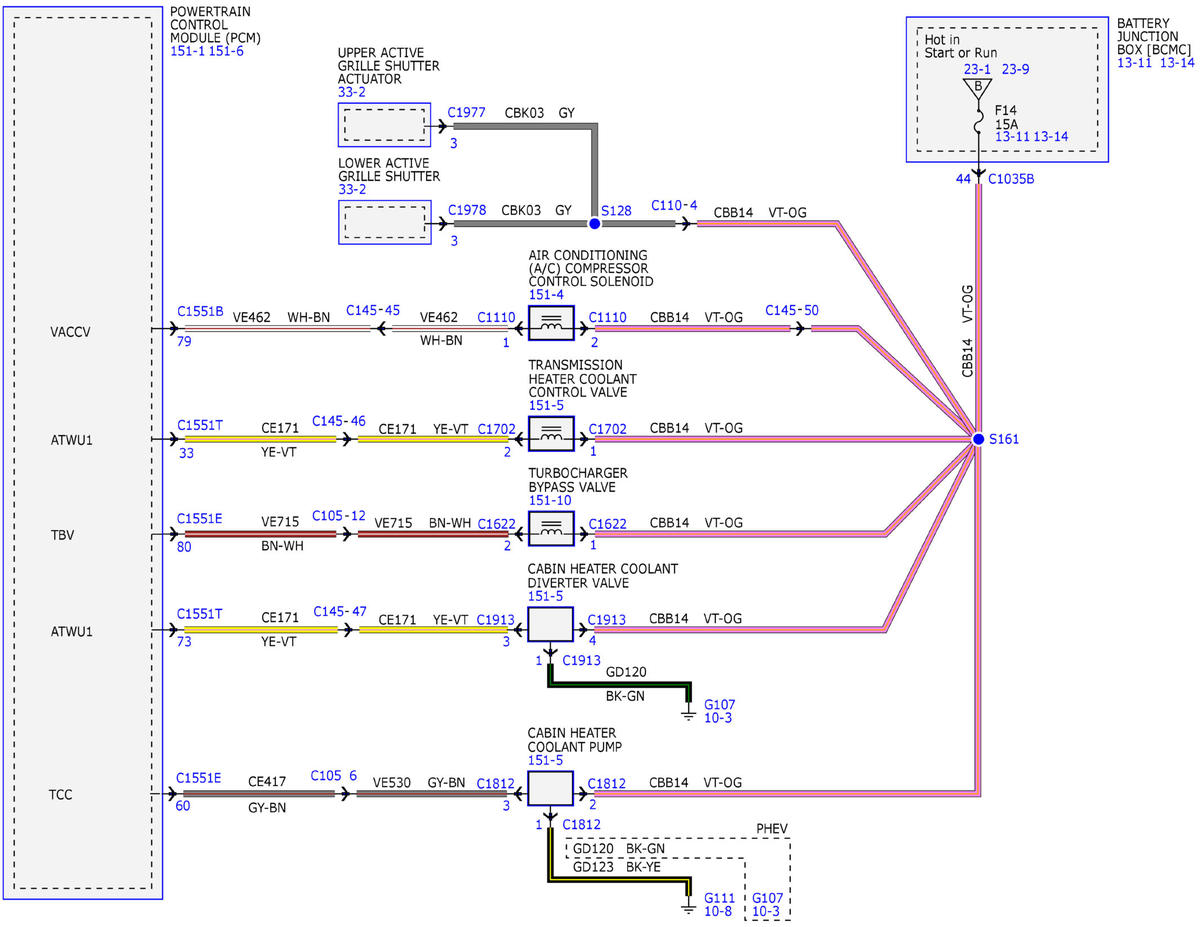The height and width of the screenshot is (927, 1200).
Task: Open the C1551E connector link at pin 80
Action: 200,518
